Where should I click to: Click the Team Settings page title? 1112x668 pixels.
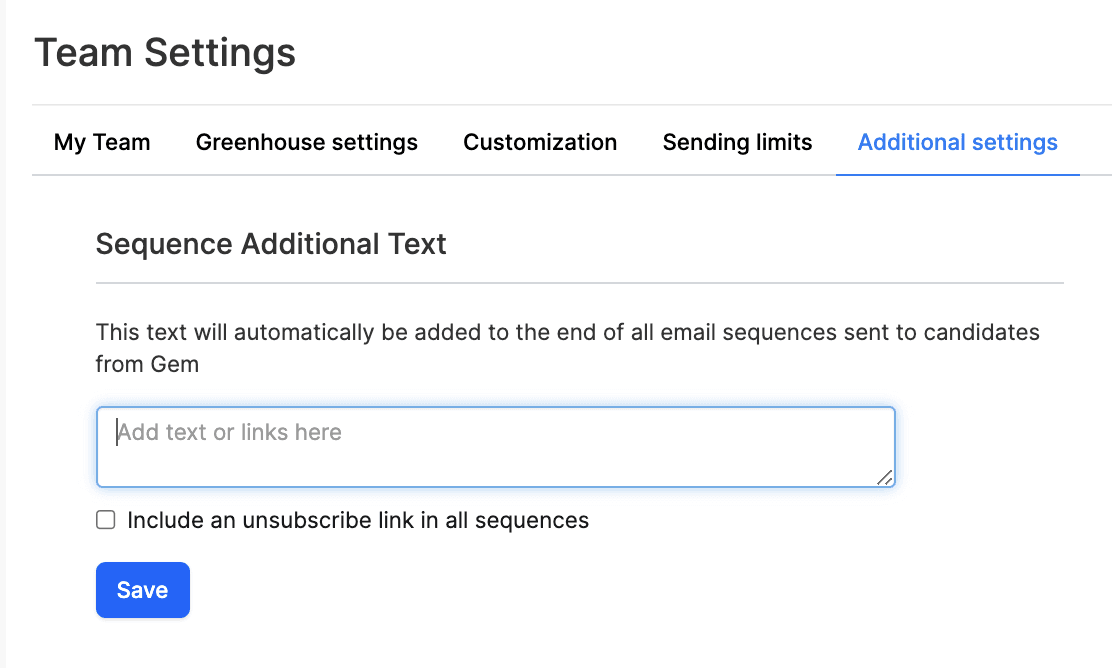tap(165, 52)
